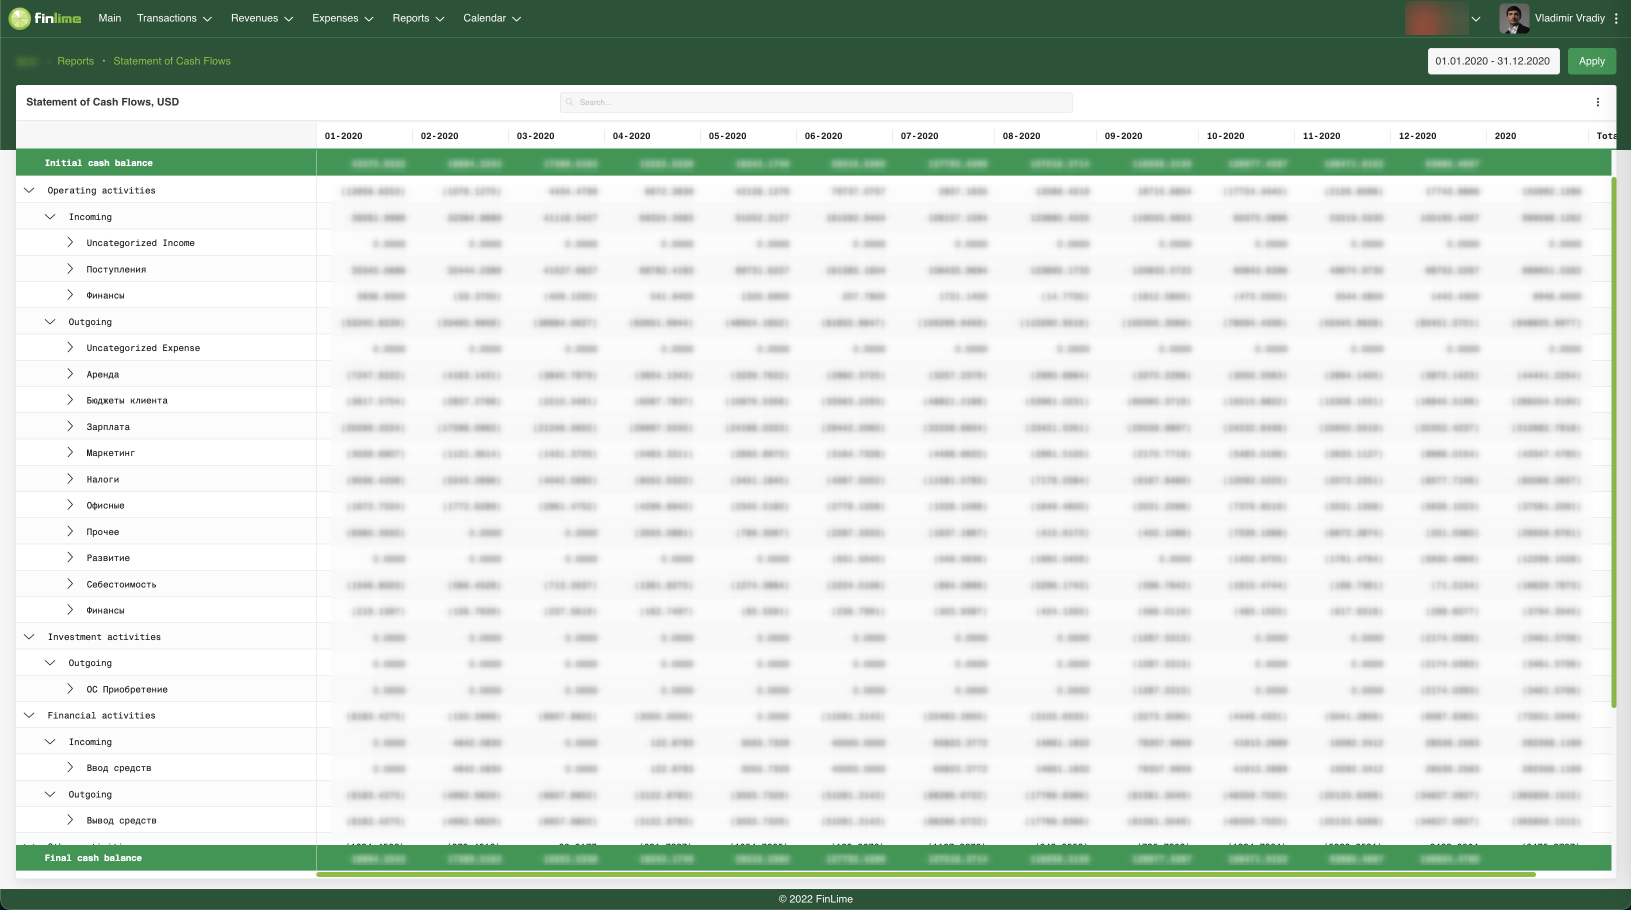Click the search magnifier icon
The image size is (1631, 910).
(569, 102)
